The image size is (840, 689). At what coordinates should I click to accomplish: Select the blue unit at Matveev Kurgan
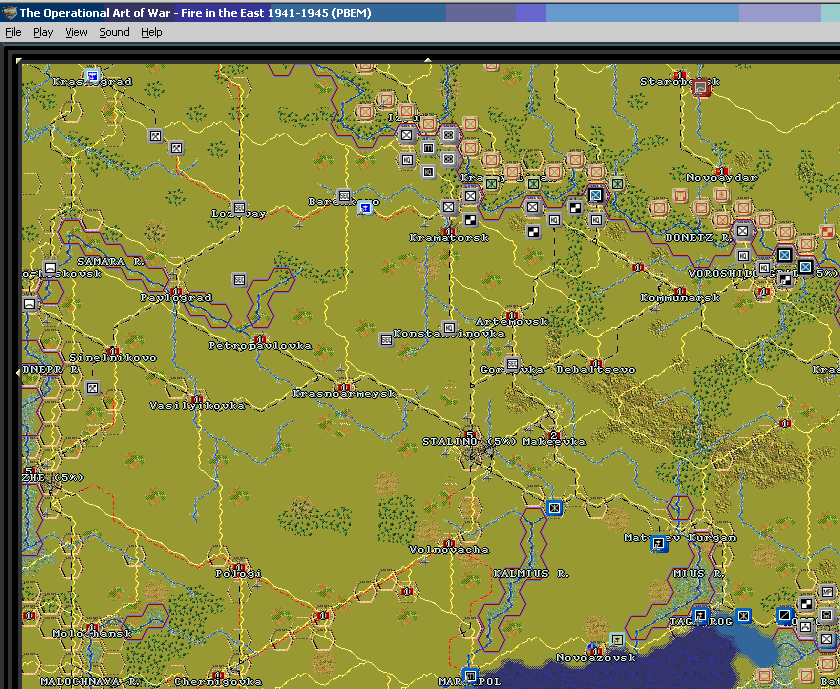(x=659, y=544)
